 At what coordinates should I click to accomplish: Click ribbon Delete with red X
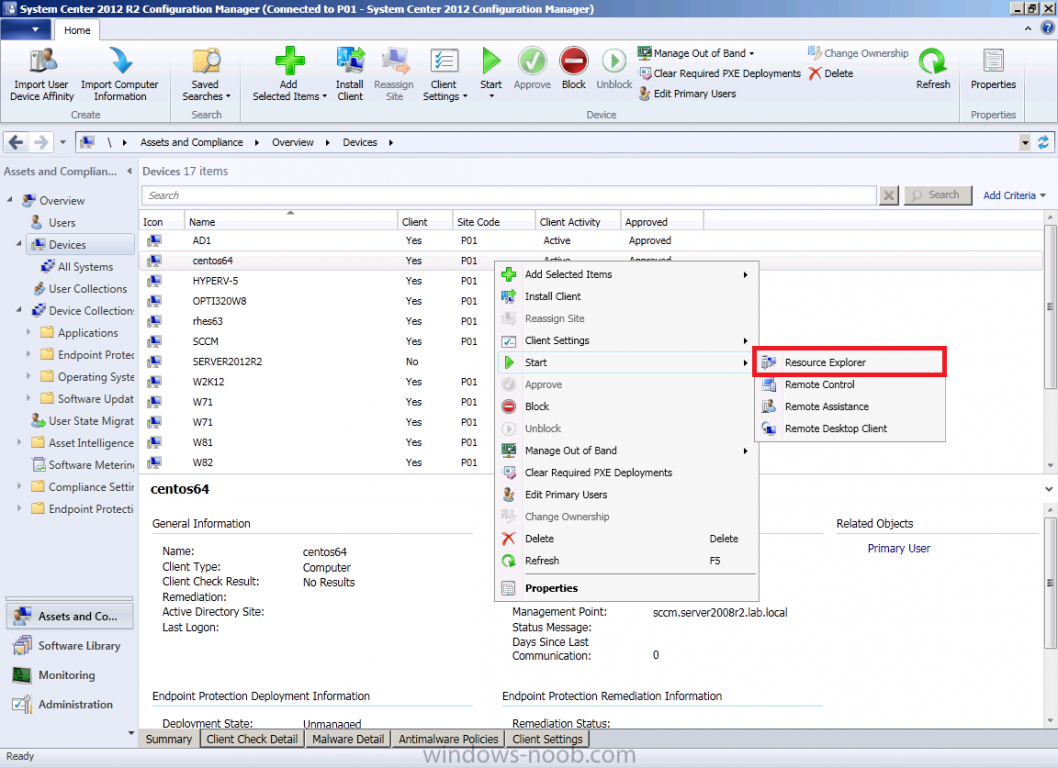click(831, 73)
